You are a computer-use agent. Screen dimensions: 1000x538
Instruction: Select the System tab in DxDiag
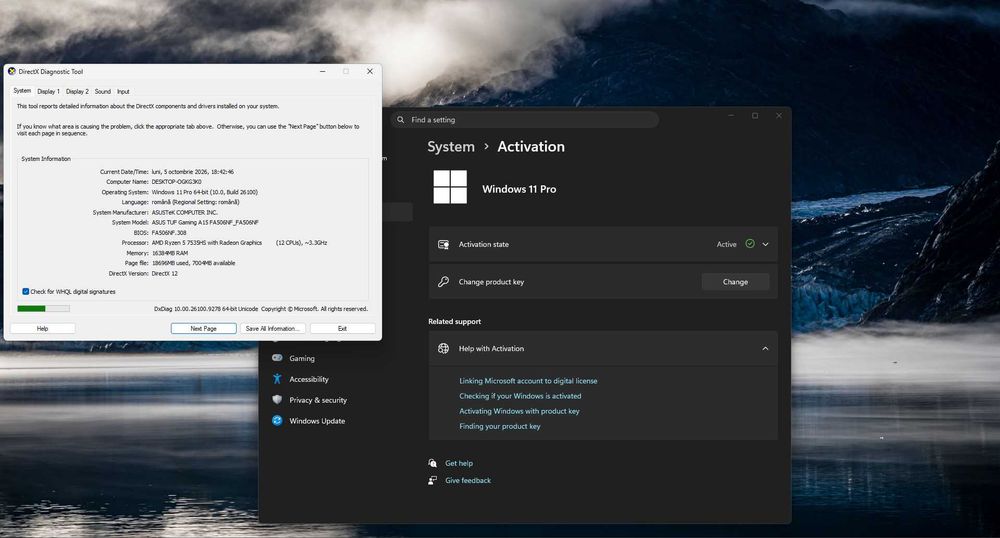[22, 91]
